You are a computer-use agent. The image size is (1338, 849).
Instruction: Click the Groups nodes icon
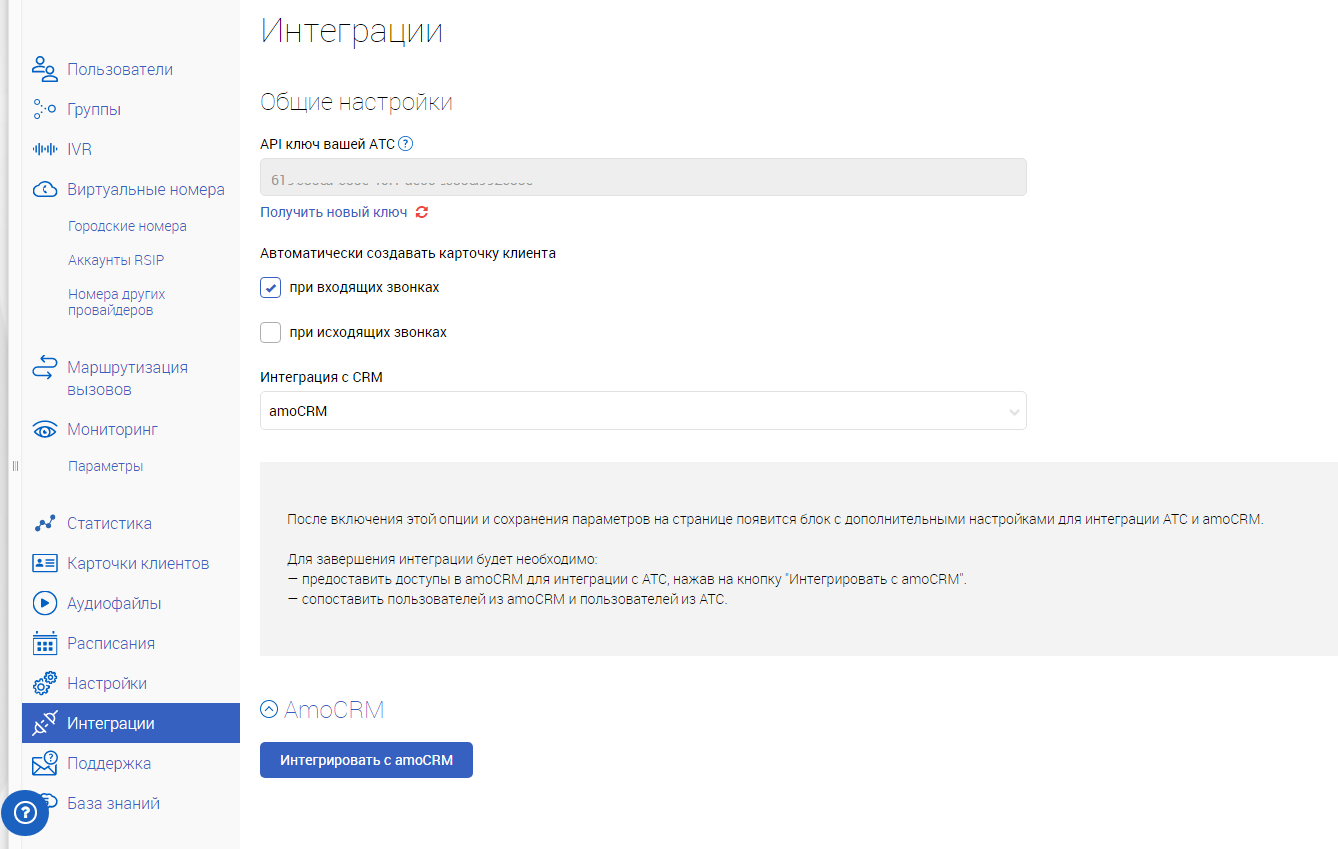44,109
